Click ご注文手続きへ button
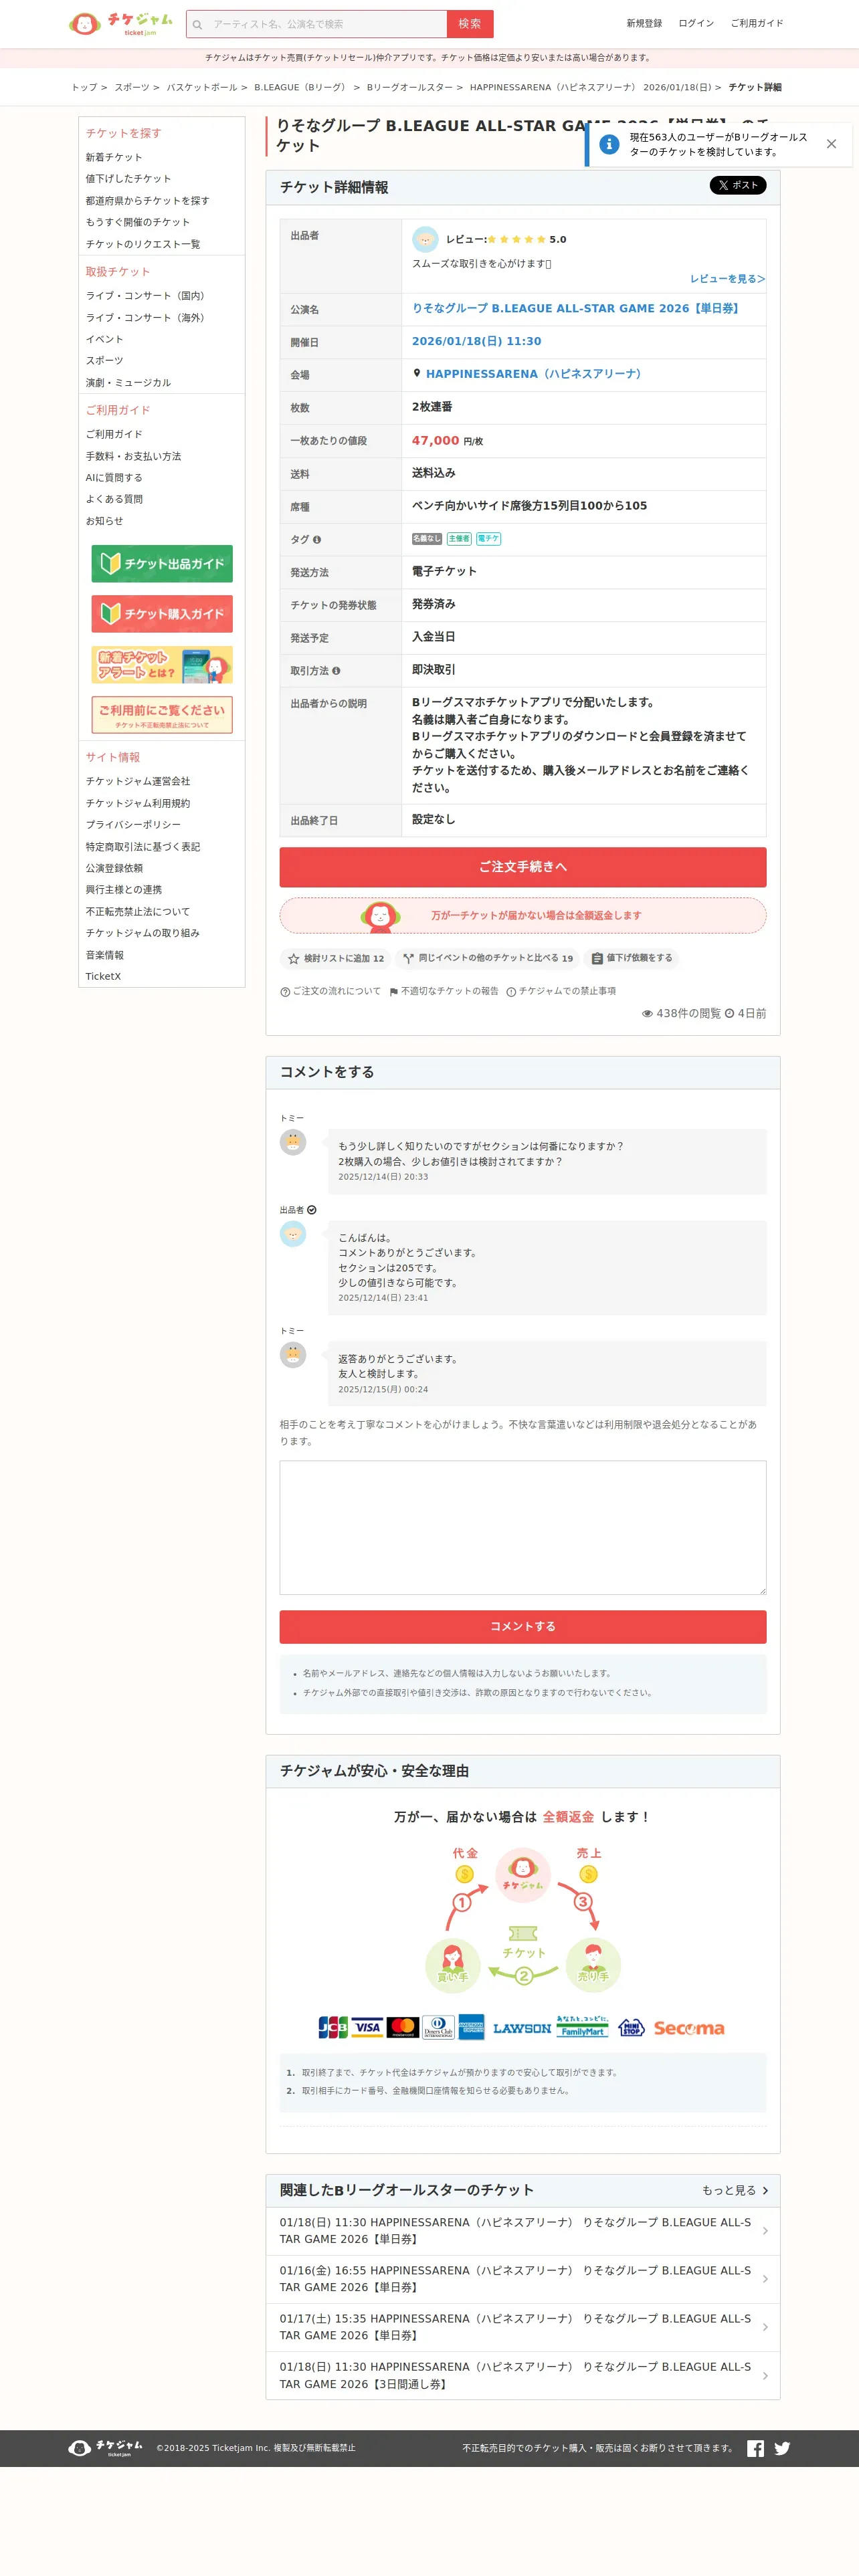The height and width of the screenshot is (2576, 859). click(523, 867)
